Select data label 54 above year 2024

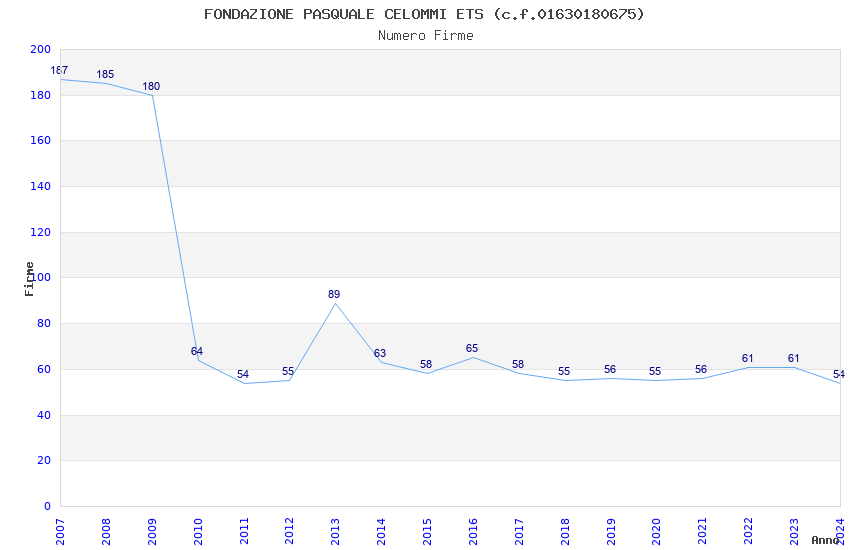839,374
